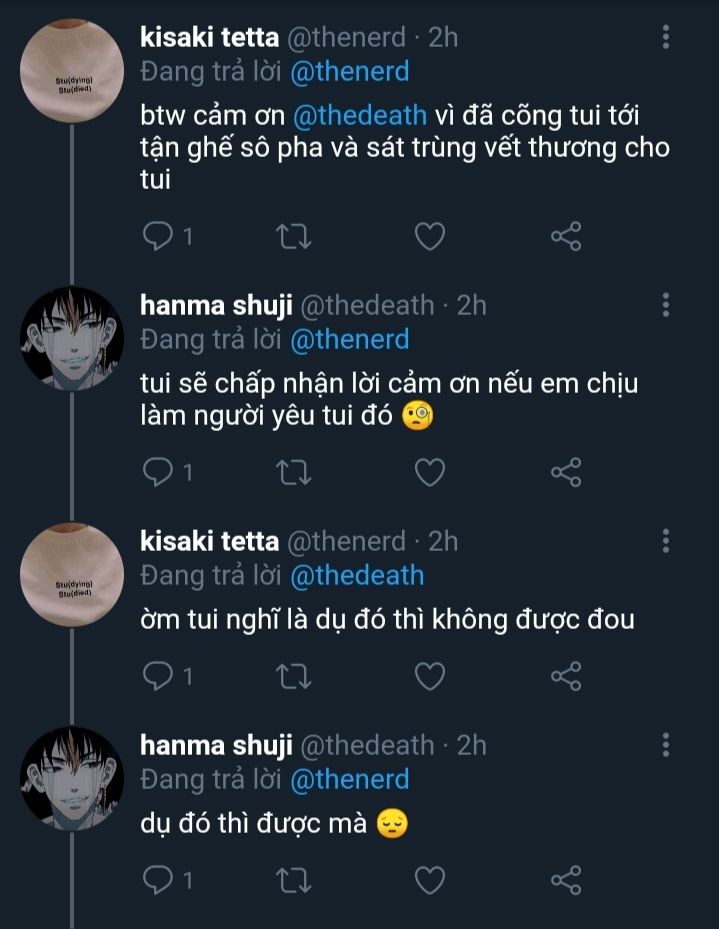Retweet hanma's 'dụ đó thì được mà' tweet
The height and width of the screenshot is (929, 719).
coord(294,880)
